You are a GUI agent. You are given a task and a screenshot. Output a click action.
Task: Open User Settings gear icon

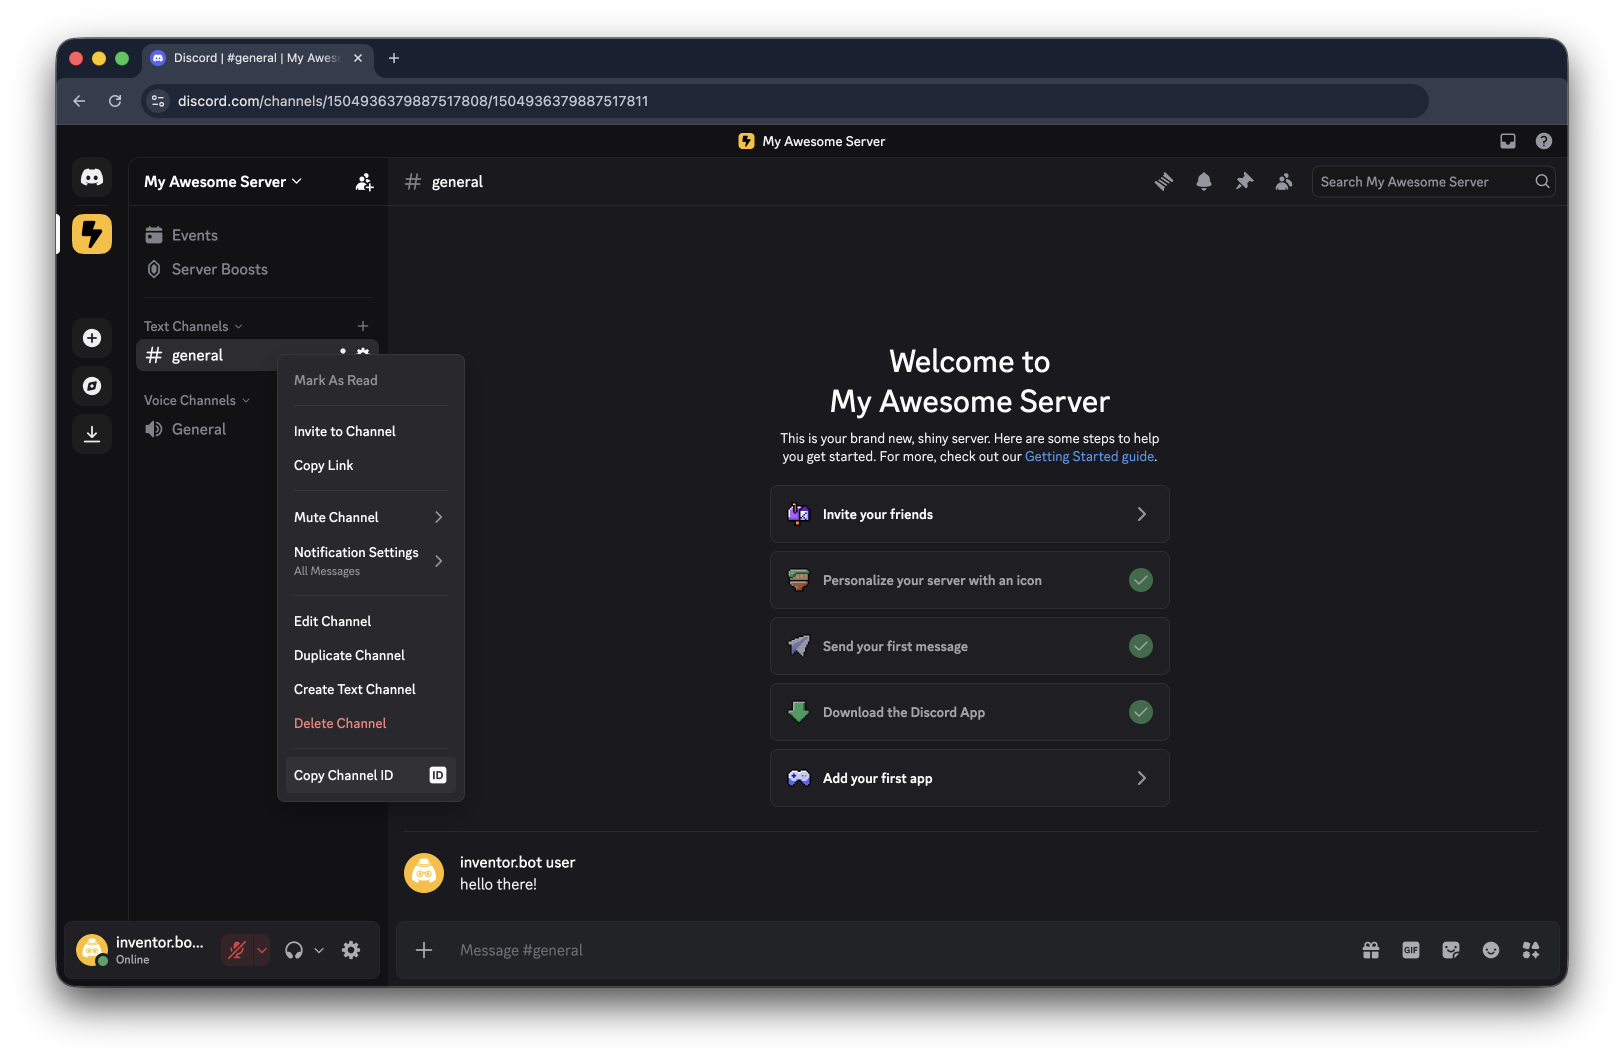coord(351,950)
